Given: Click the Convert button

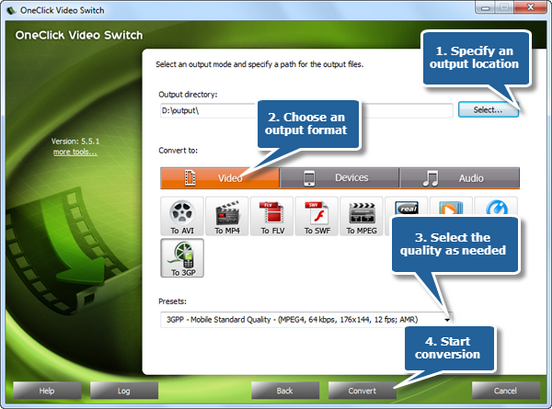Looking at the screenshot, I should (x=362, y=391).
